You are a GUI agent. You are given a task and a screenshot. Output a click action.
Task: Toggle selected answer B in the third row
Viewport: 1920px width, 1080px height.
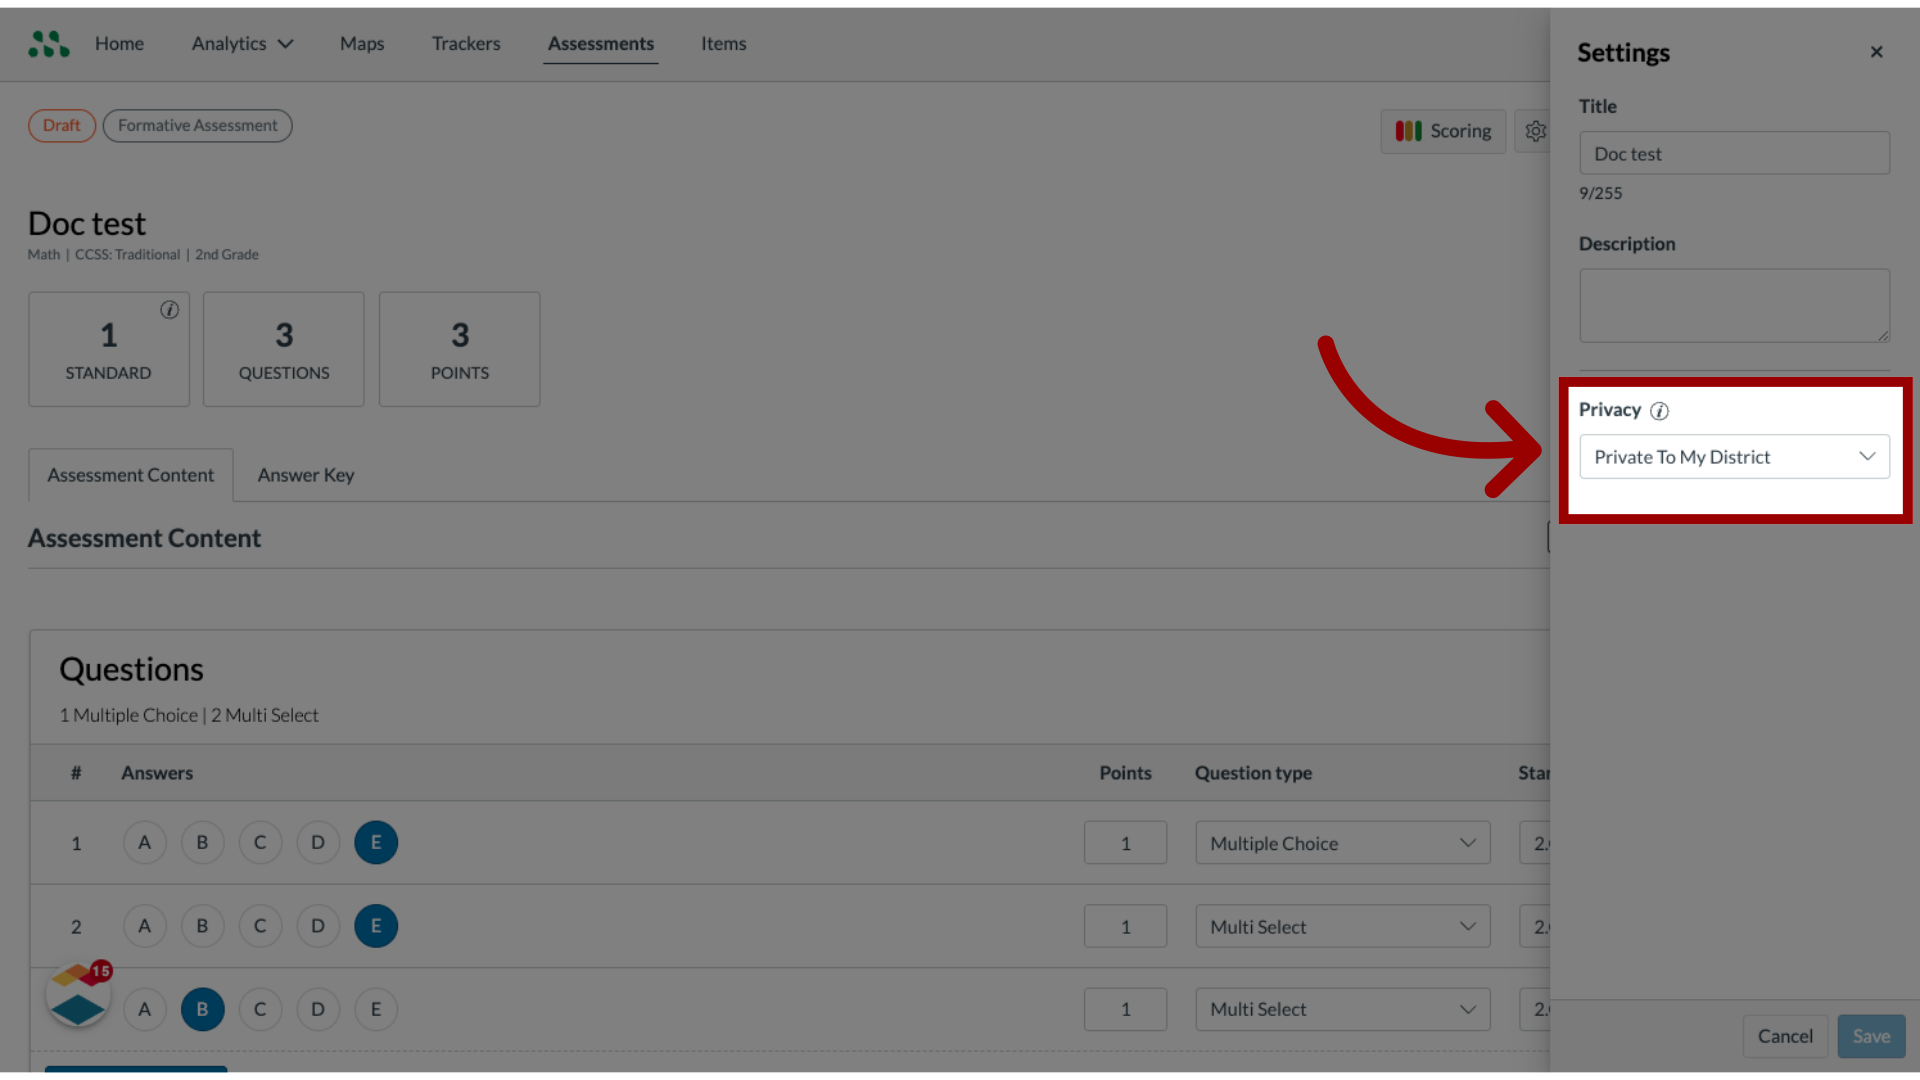(202, 1010)
